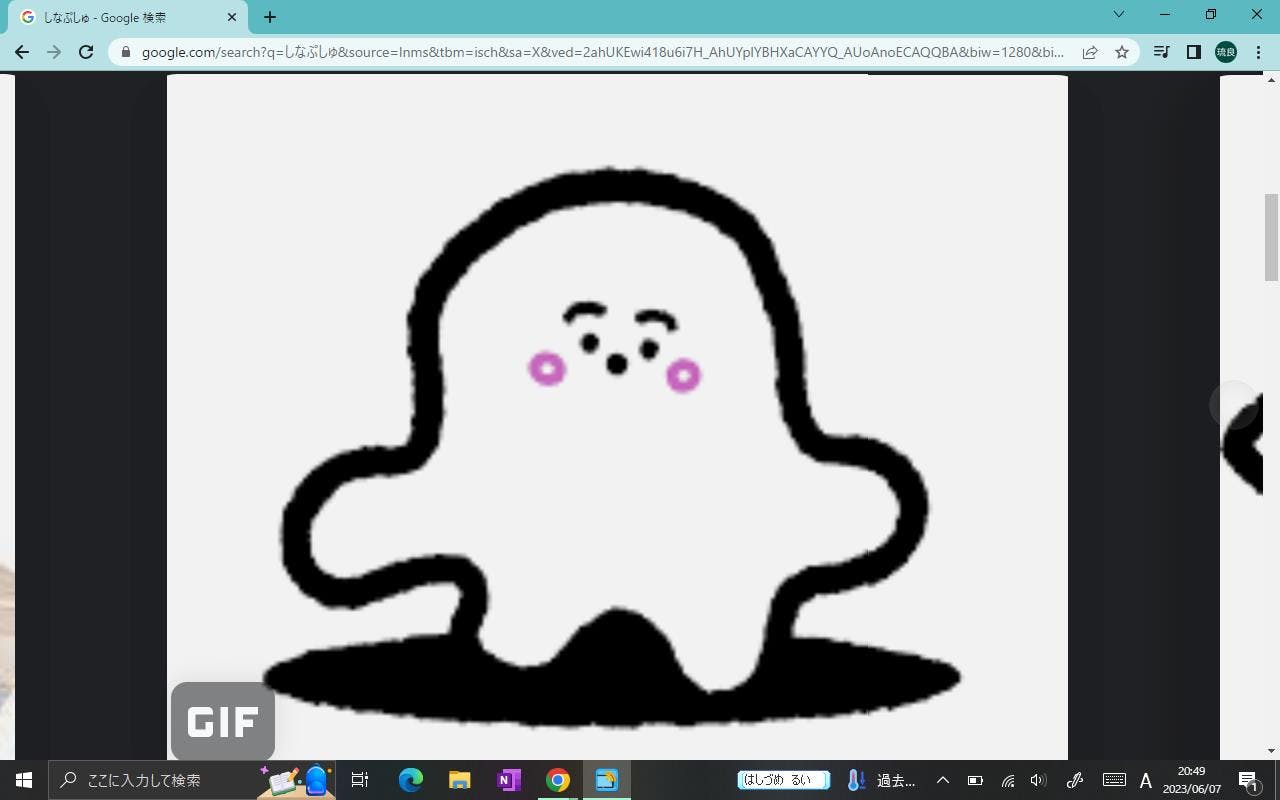Open the Chrome three-dot menu
Viewport: 1280px width, 800px height.
point(1258,52)
